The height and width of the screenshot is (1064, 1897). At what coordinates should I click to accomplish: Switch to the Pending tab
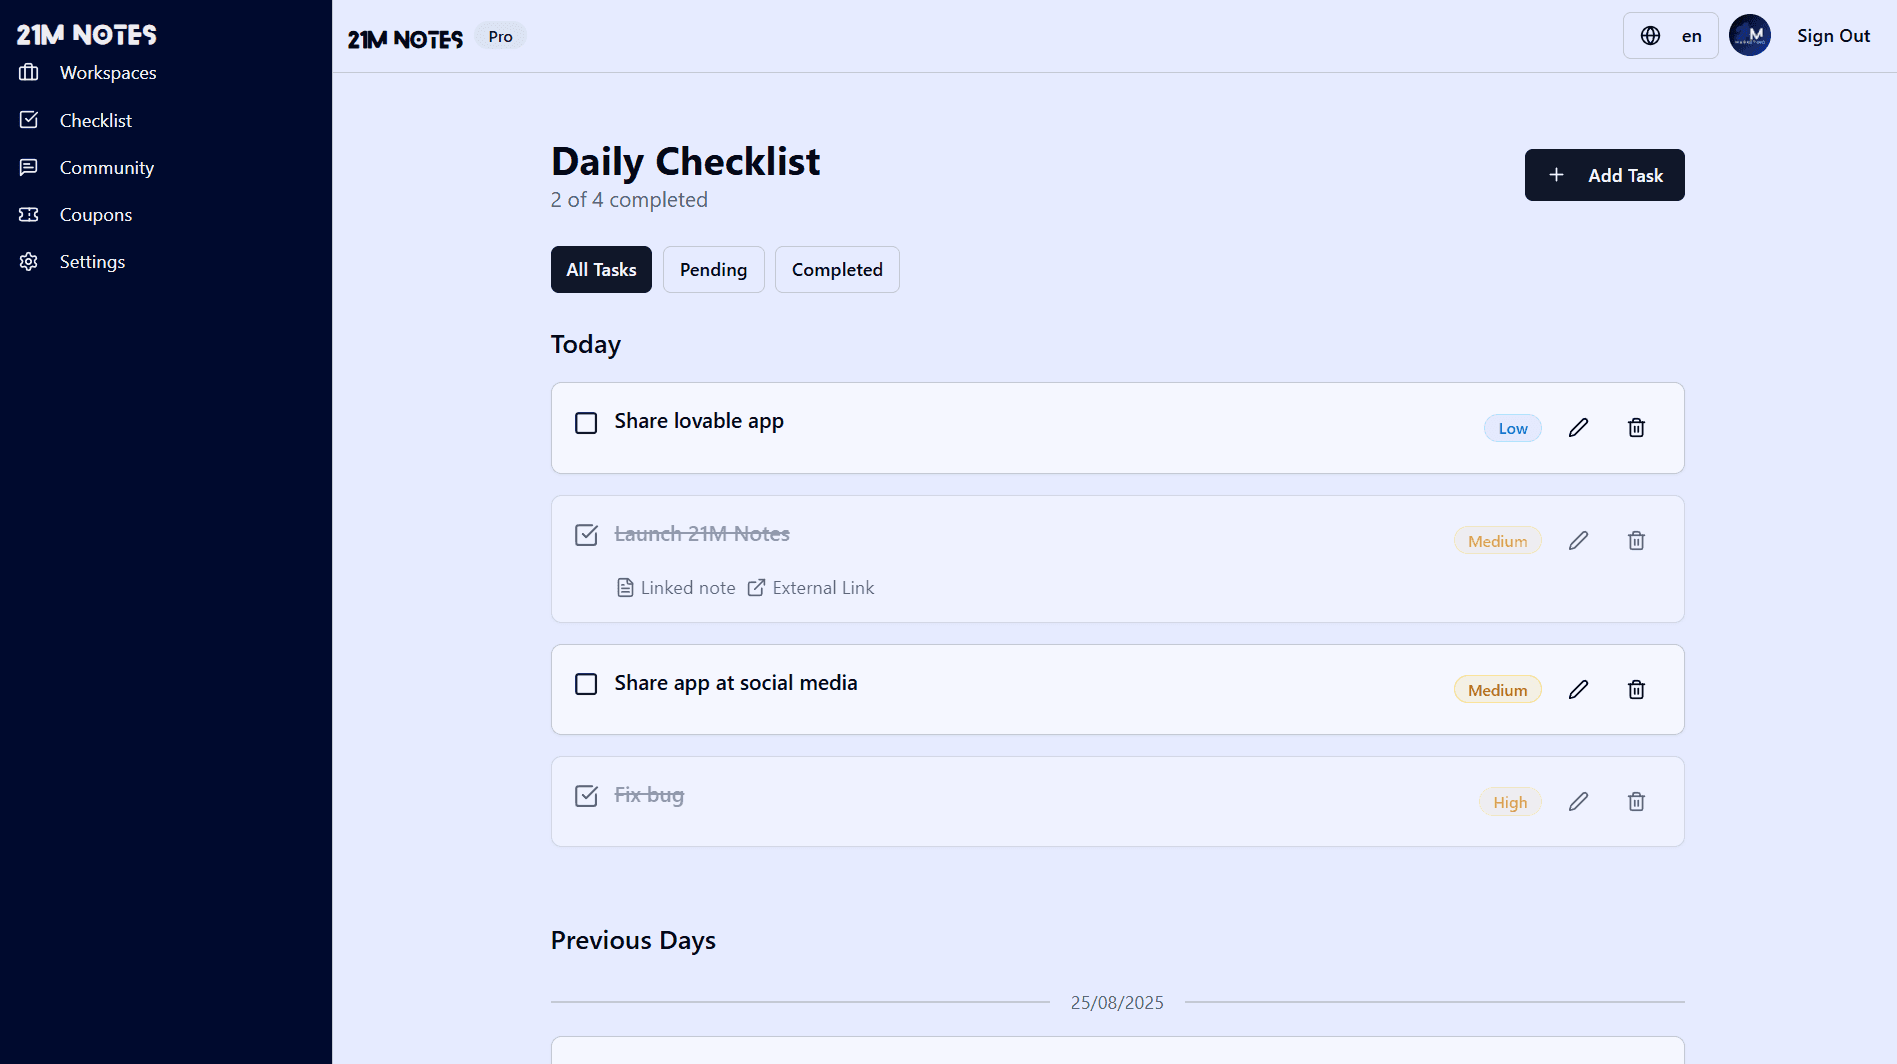(713, 270)
